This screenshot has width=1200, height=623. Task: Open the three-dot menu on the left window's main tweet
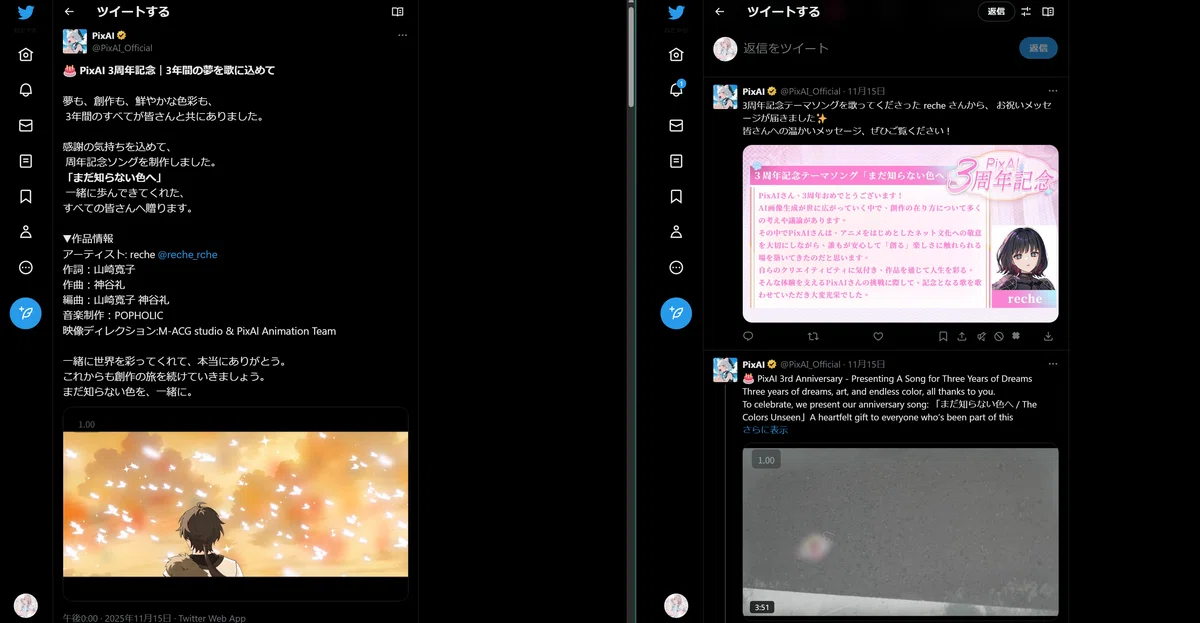(x=403, y=35)
